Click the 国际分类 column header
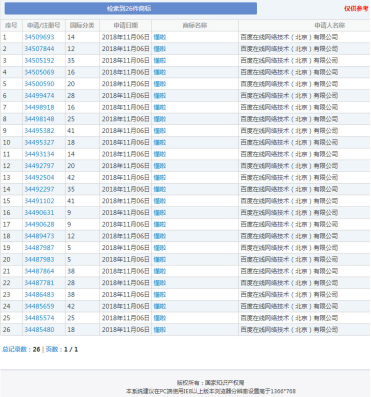 [82, 25]
